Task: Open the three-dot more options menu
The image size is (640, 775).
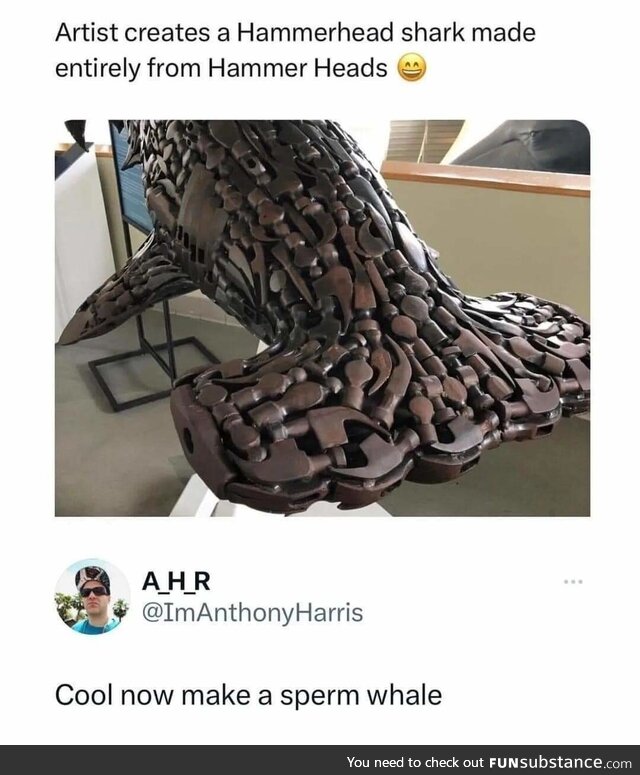Action: point(573,582)
